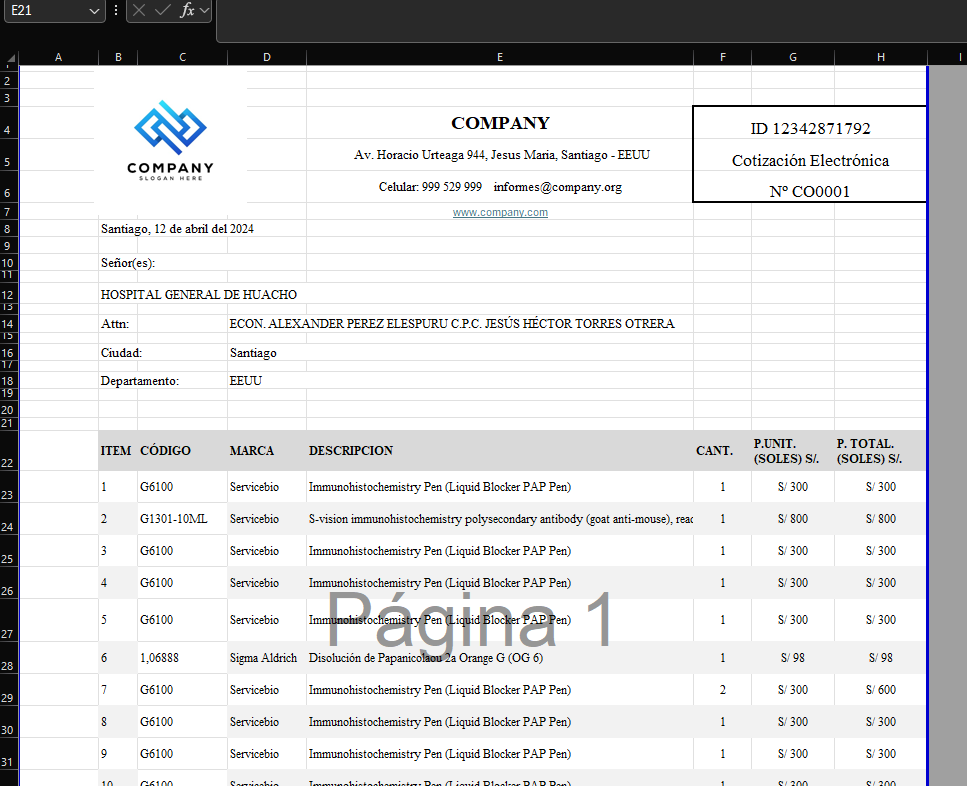
Task: Click the Departamento: label cell
Action: click(x=140, y=381)
